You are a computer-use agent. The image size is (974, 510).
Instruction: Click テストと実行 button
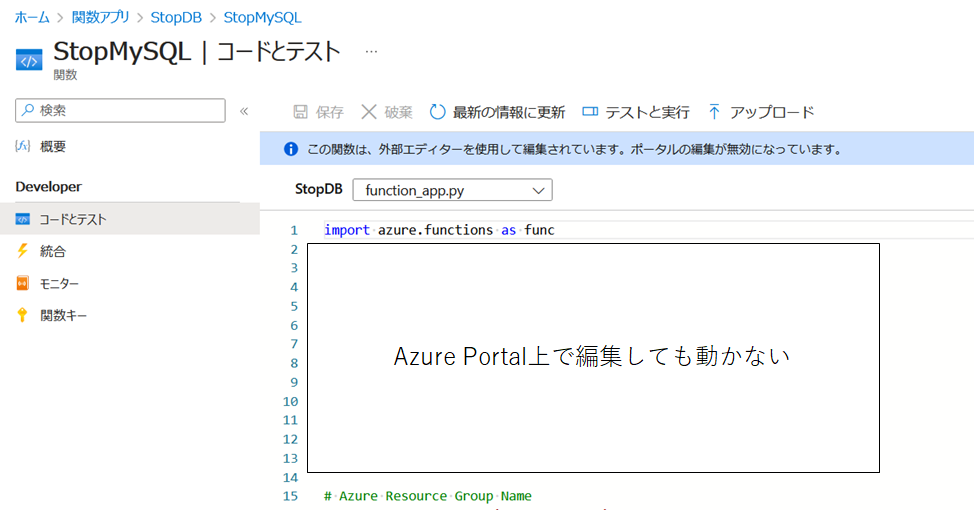point(635,112)
